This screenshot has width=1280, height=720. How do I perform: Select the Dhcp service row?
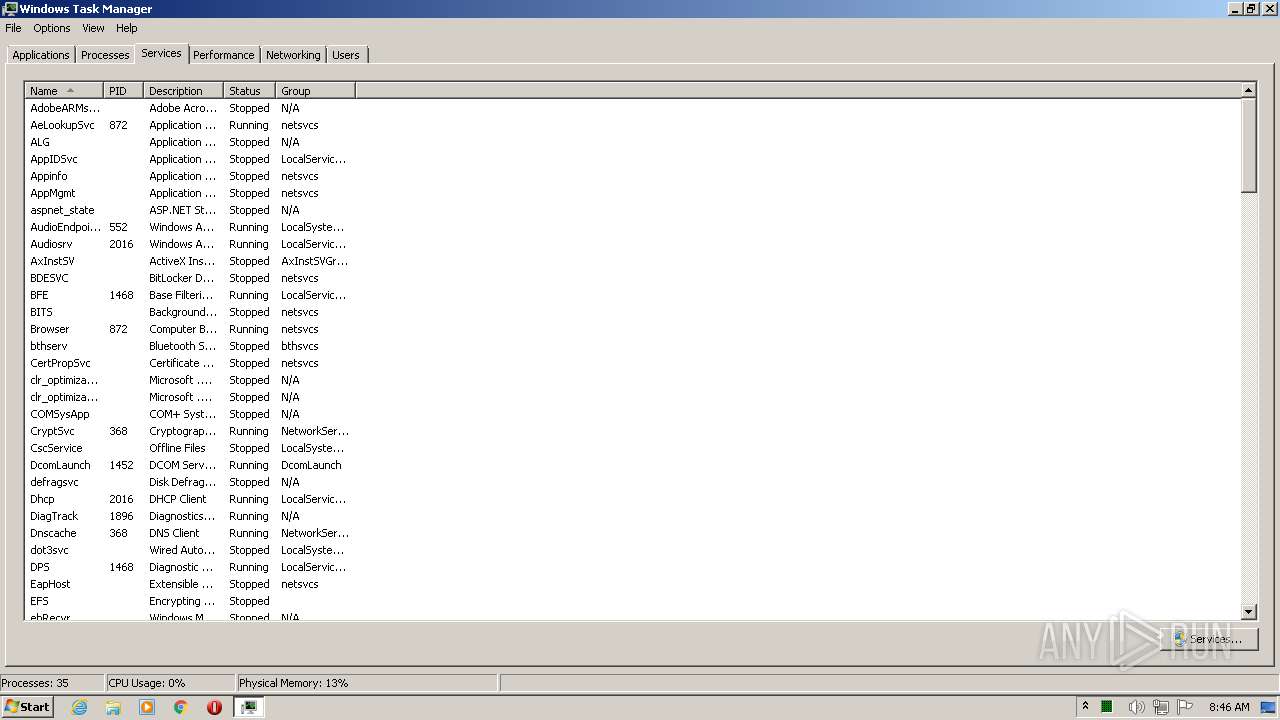coord(190,499)
